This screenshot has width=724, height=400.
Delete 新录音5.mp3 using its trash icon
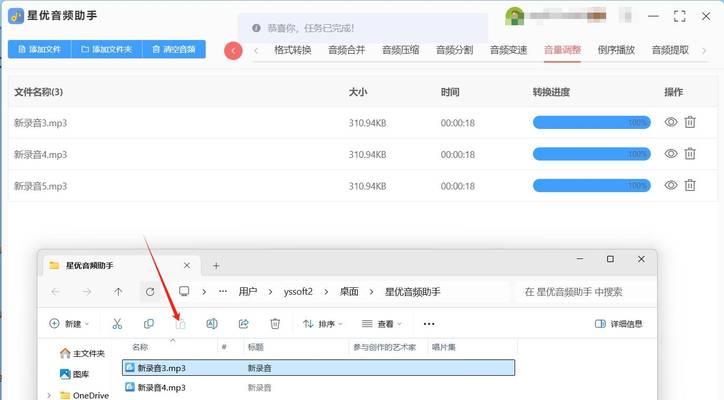point(690,185)
